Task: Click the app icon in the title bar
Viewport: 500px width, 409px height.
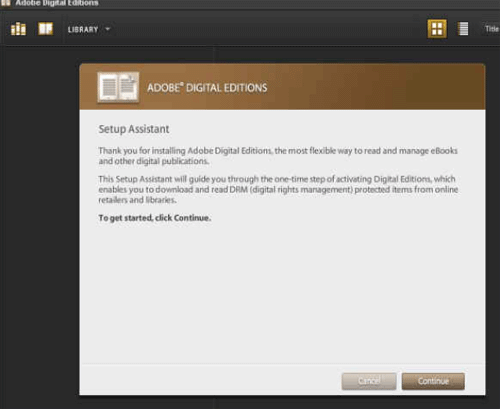Action: (5, 3)
